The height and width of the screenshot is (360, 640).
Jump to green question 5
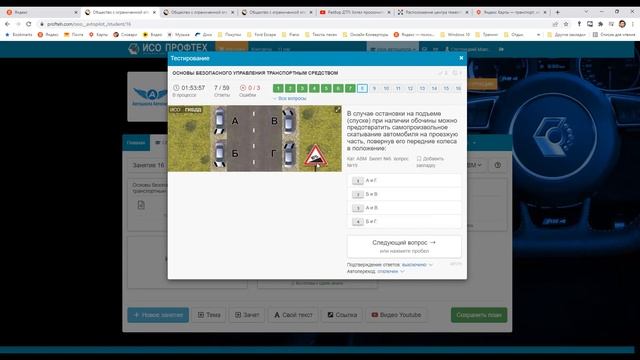point(326,88)
